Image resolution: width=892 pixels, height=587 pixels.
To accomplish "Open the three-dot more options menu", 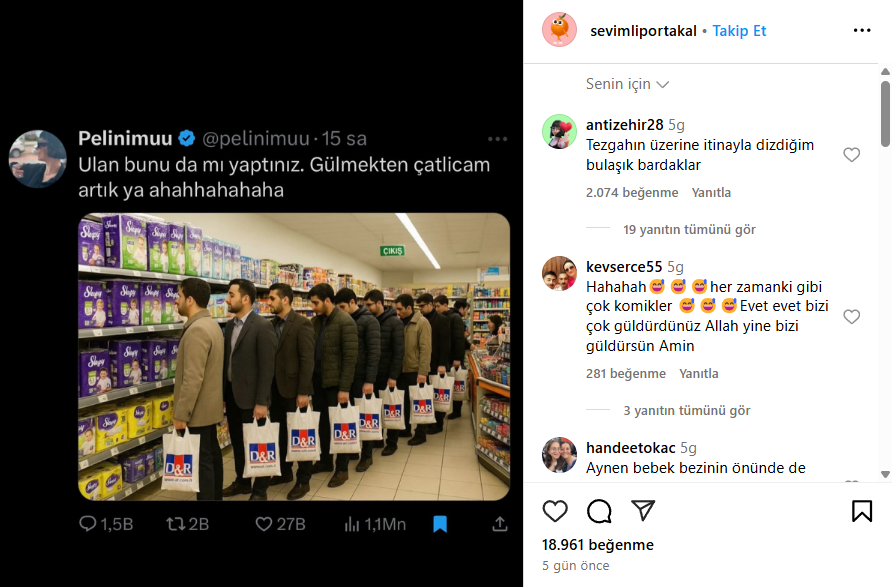I will (x=861, y=31).
